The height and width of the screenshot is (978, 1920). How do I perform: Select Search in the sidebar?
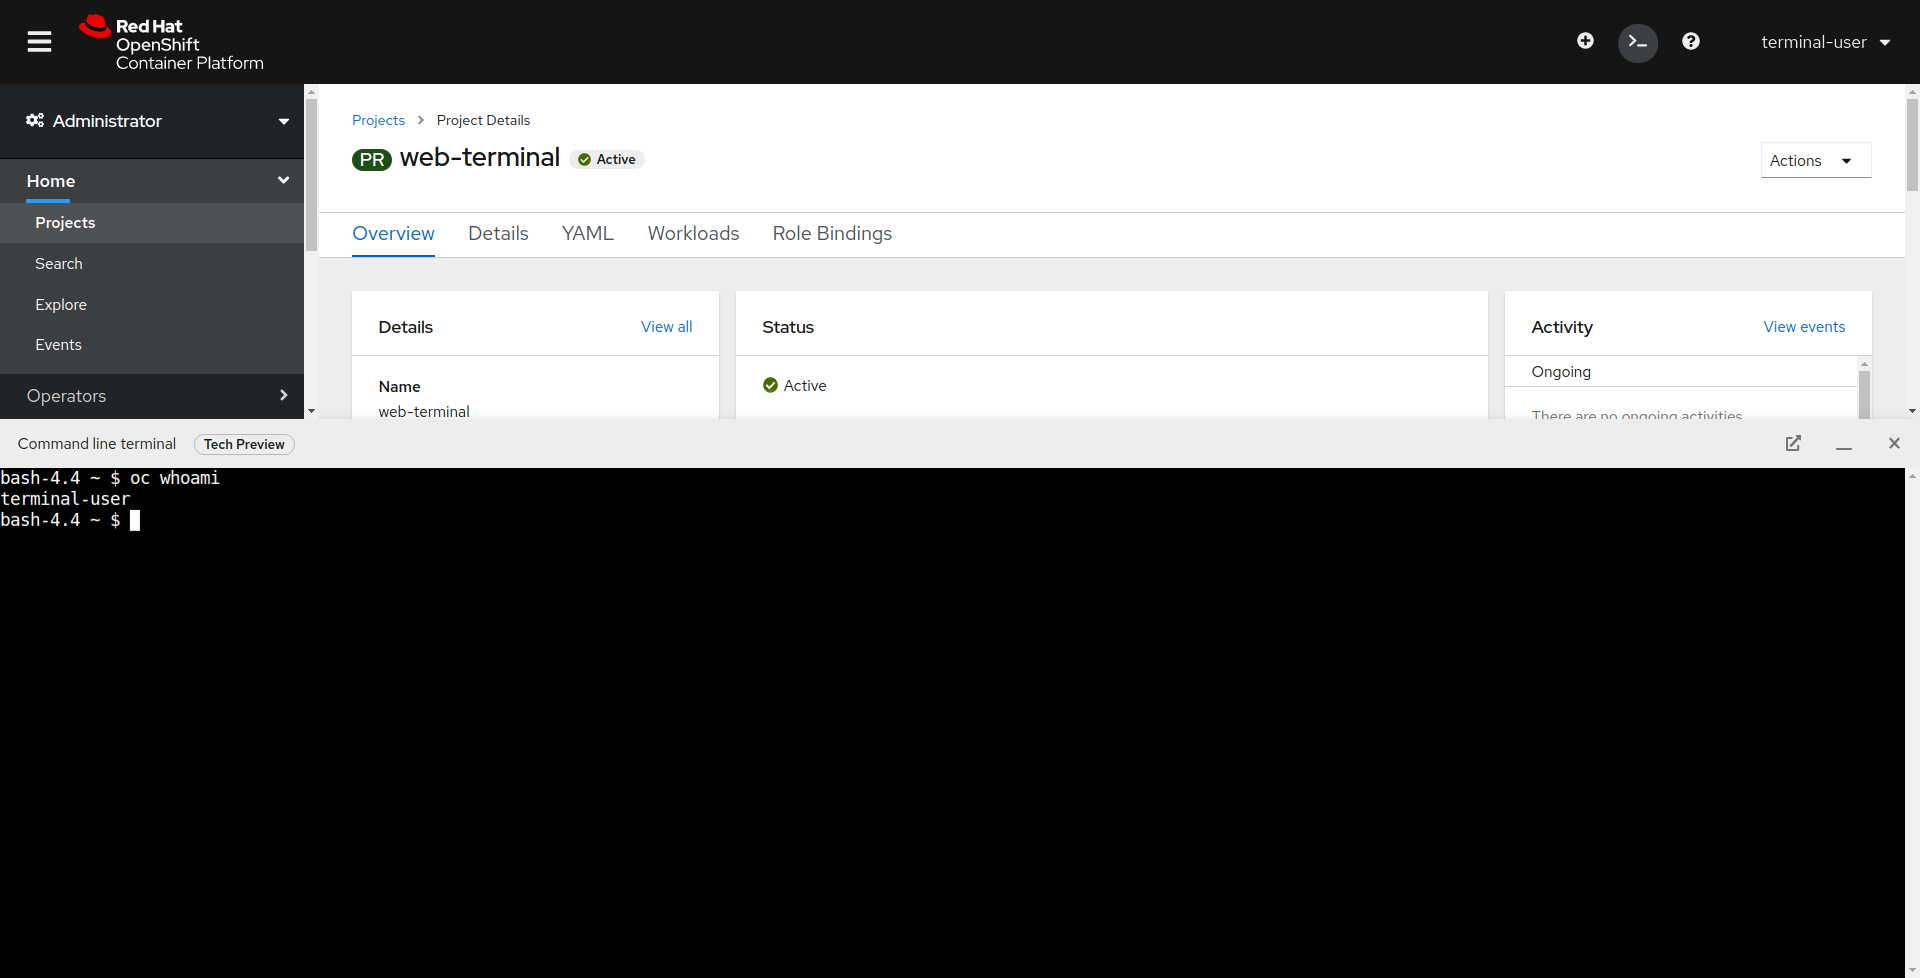click(152, 264)
